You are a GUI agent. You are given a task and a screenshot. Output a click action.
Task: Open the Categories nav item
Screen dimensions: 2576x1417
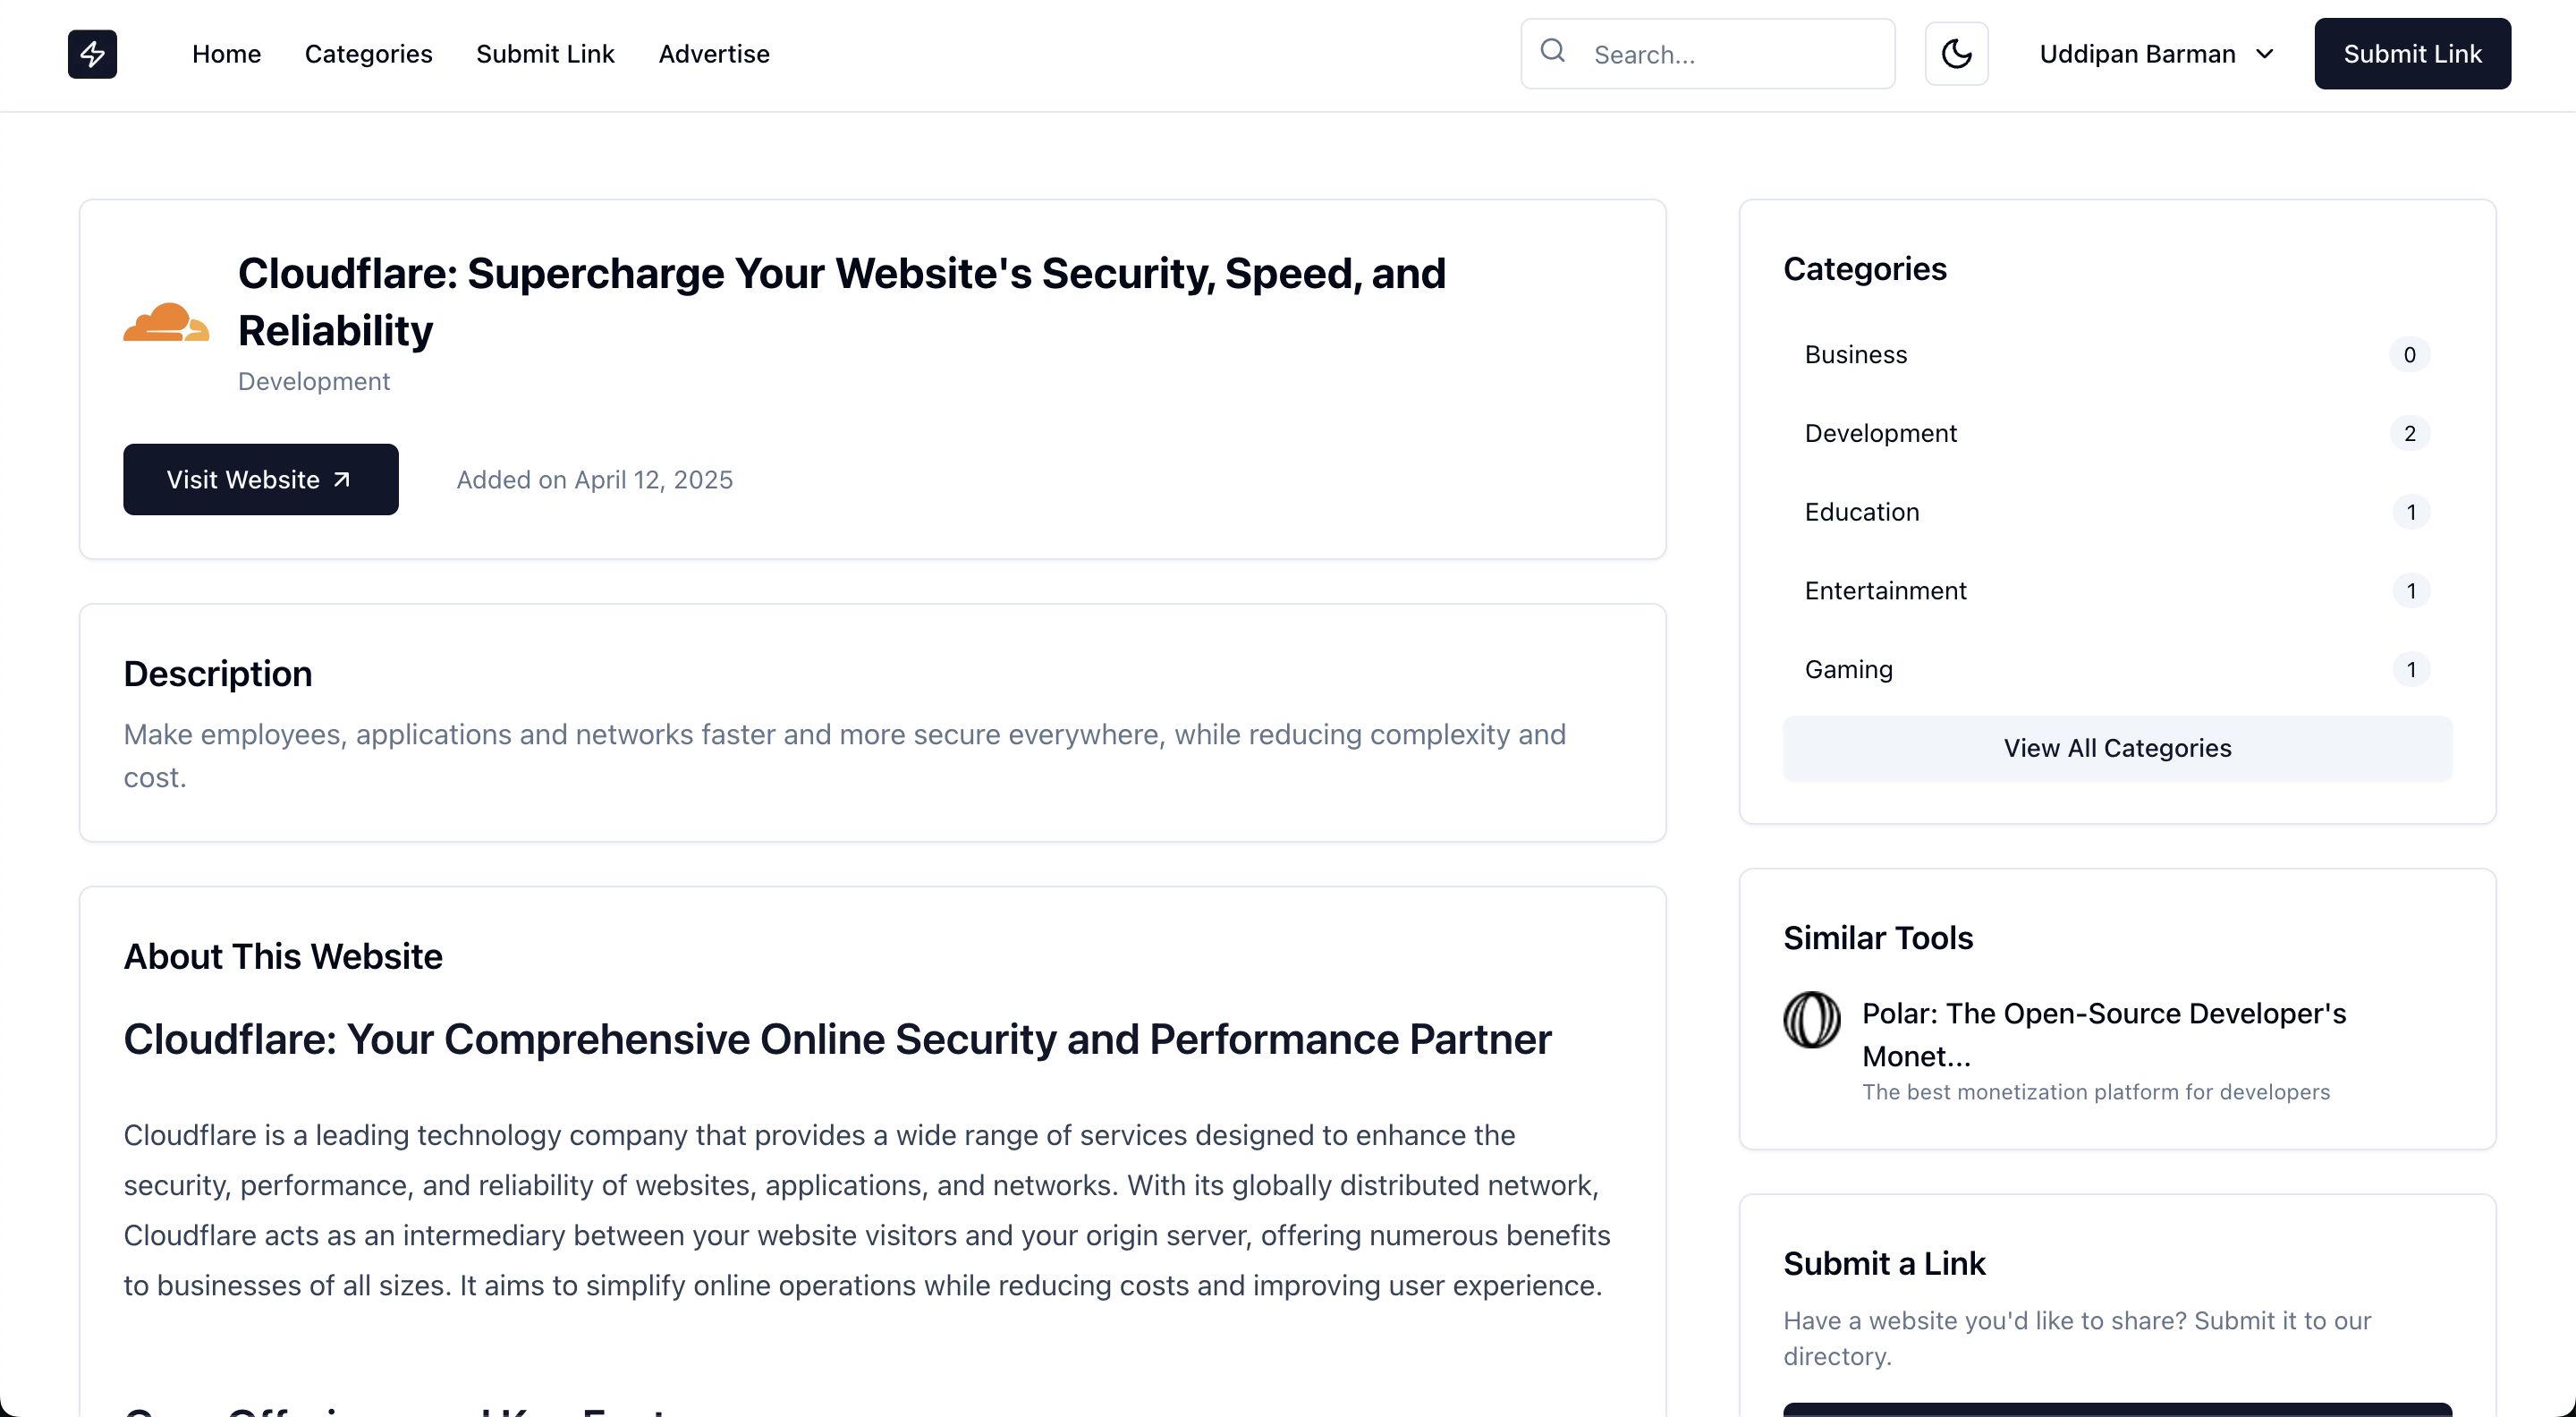coord(368,54)
